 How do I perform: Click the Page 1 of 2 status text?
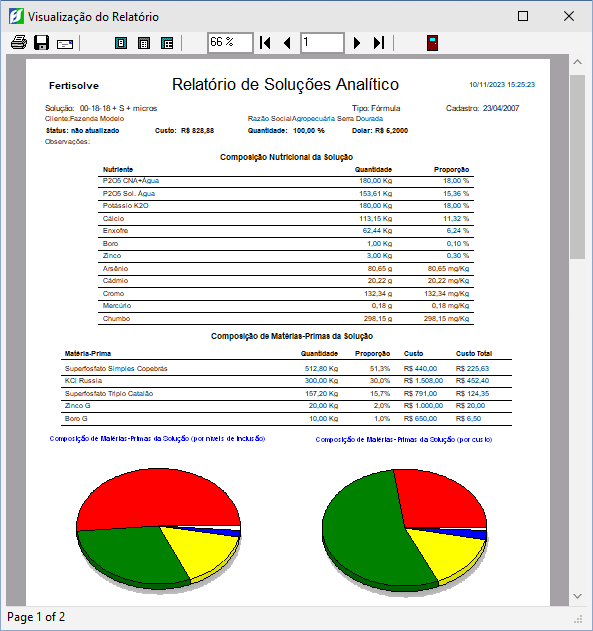[36, 617]
